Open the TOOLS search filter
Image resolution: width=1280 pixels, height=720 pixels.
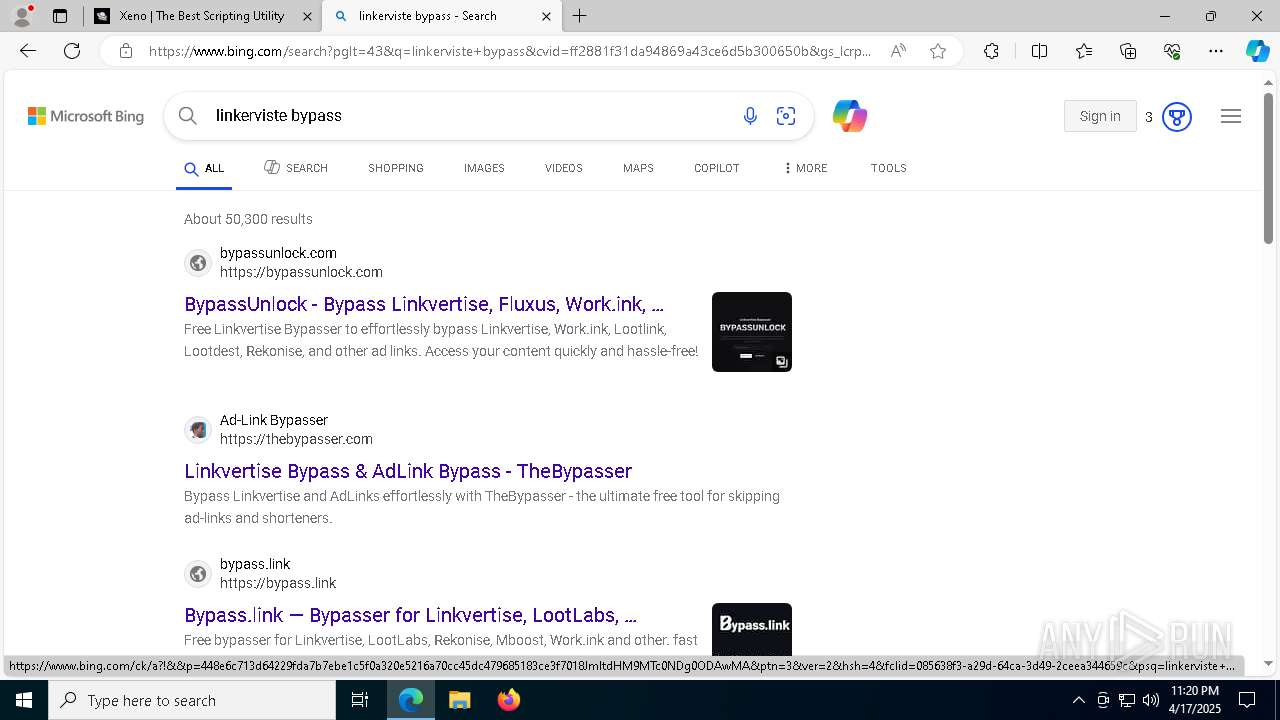click(889, 168)
